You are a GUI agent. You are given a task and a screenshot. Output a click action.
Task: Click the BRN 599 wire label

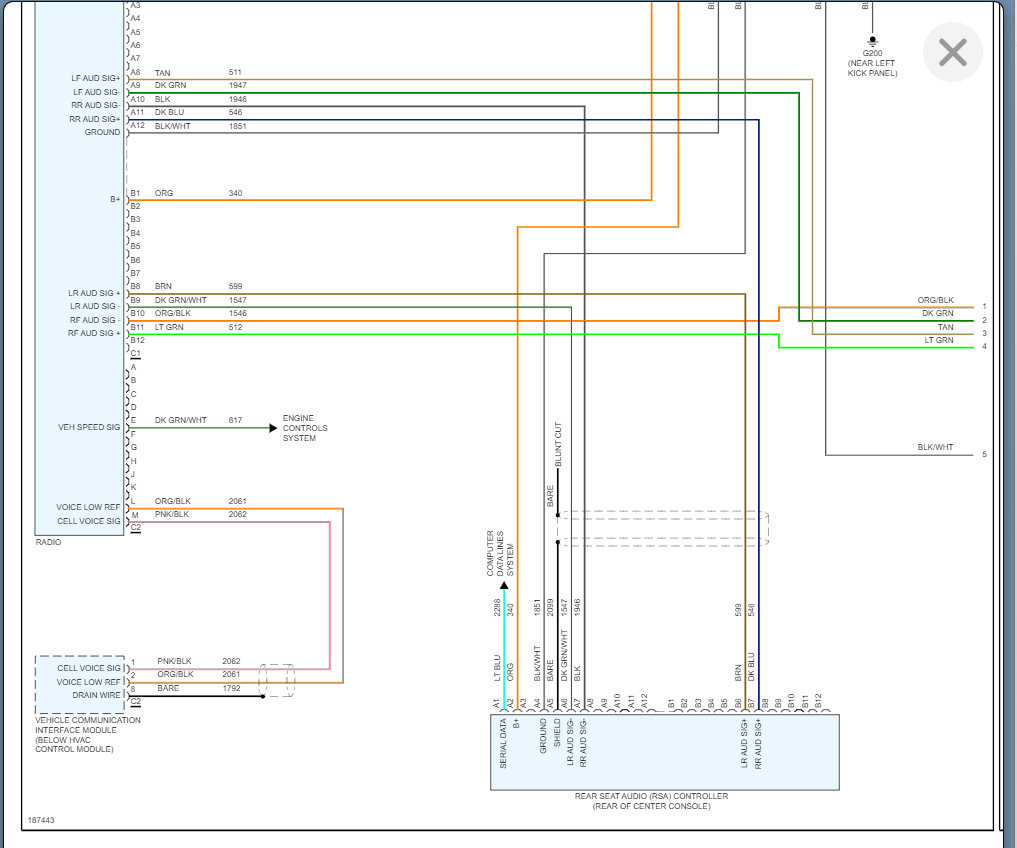pyautogui.click(x=198, y=286)
